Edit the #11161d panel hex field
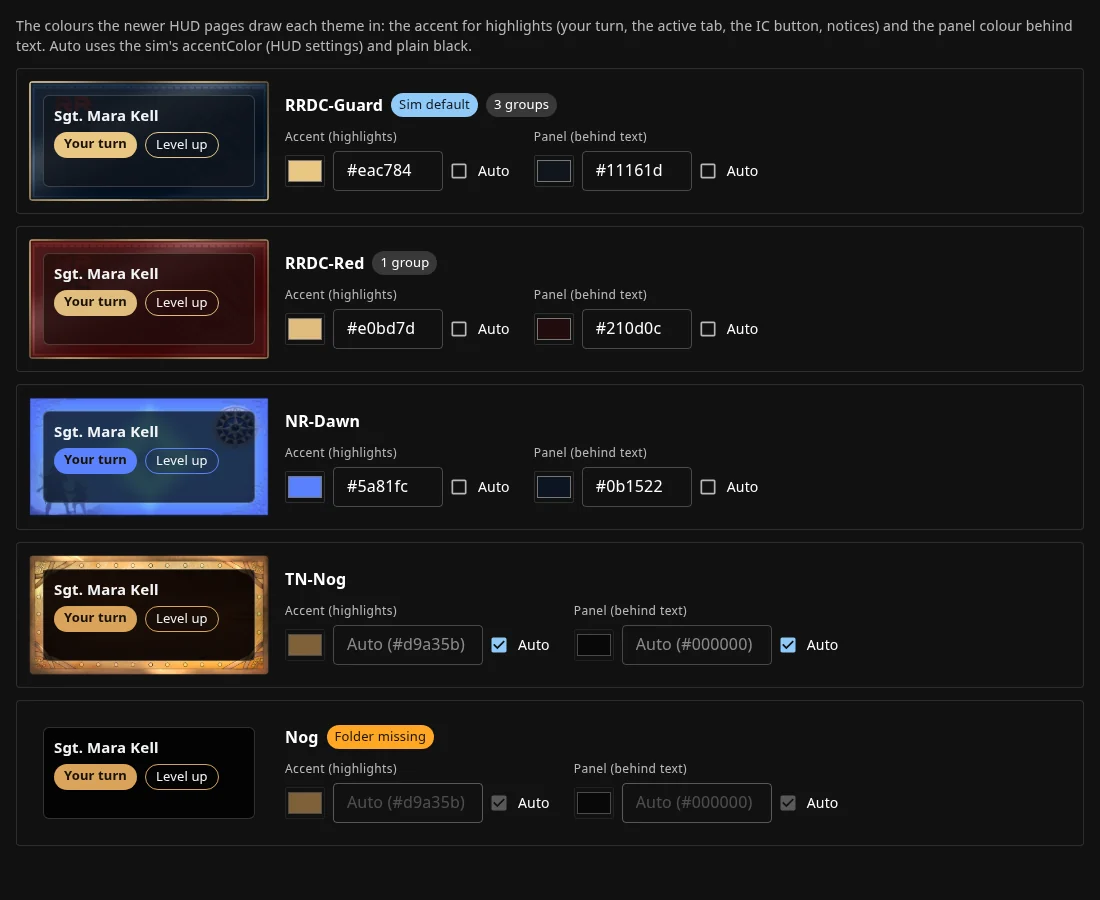Image resolution: width=1100 pixels, height=900 pixels. pos(636,171)
